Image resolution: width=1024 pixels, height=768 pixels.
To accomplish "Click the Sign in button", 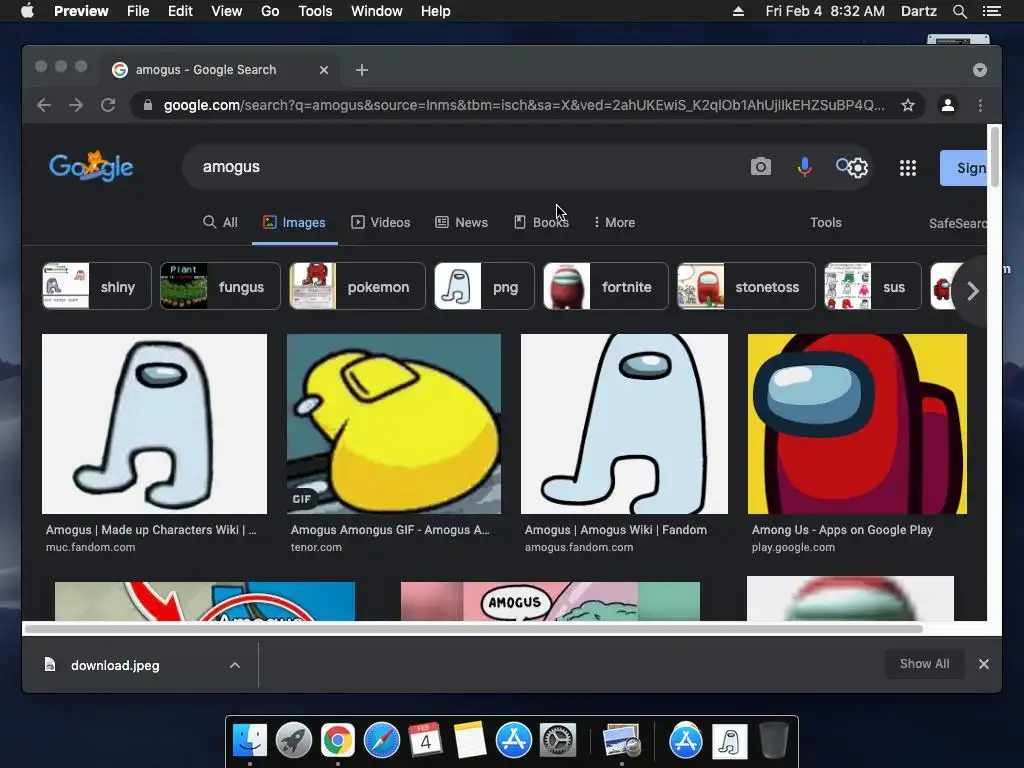I will tap(964, 168).
